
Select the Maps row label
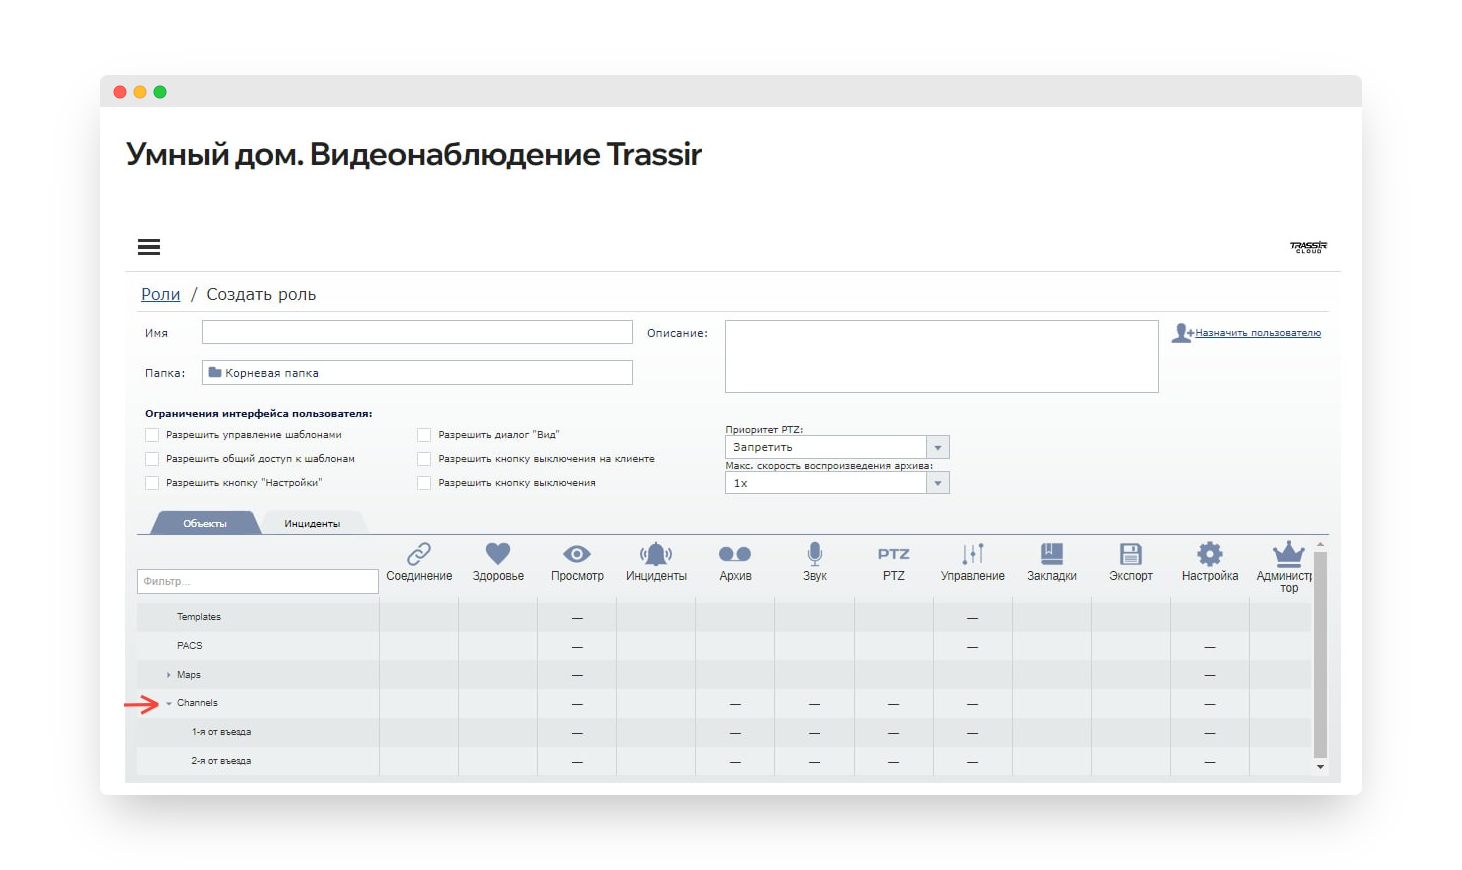189,675
